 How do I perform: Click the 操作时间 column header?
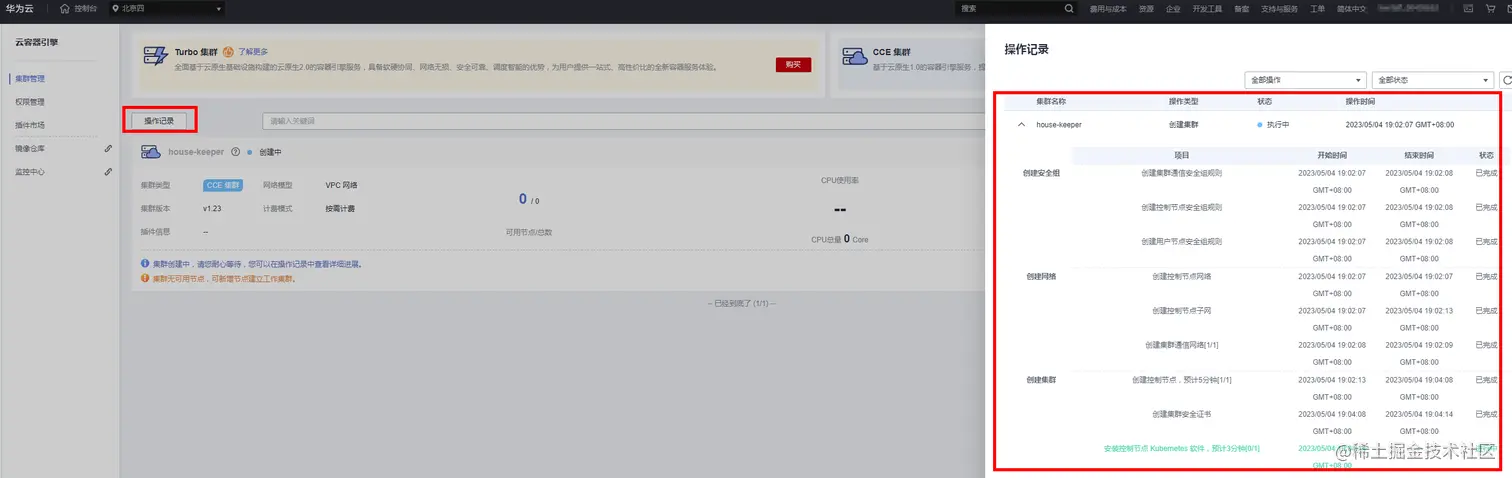(1360, 101)
